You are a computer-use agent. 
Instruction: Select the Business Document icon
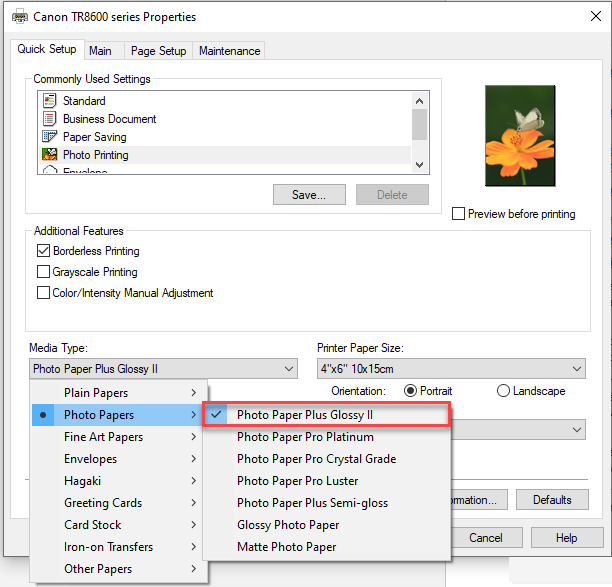(48, 119)
